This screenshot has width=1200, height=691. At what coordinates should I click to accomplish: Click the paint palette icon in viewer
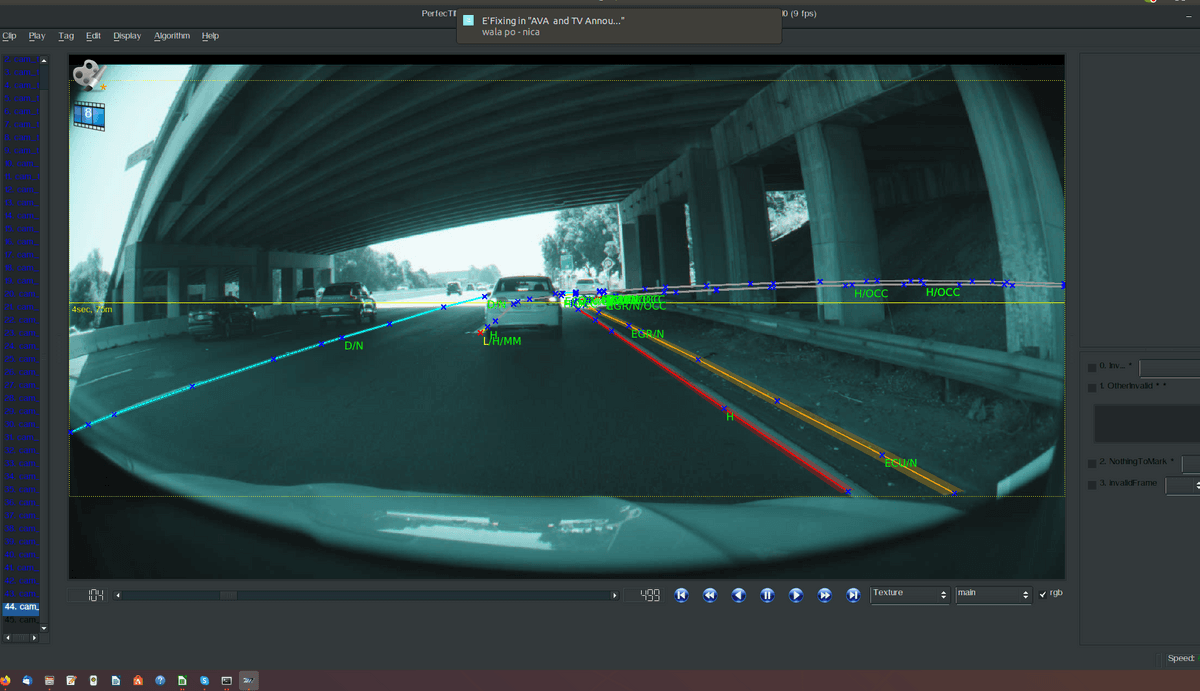click(x=90, y=77)
